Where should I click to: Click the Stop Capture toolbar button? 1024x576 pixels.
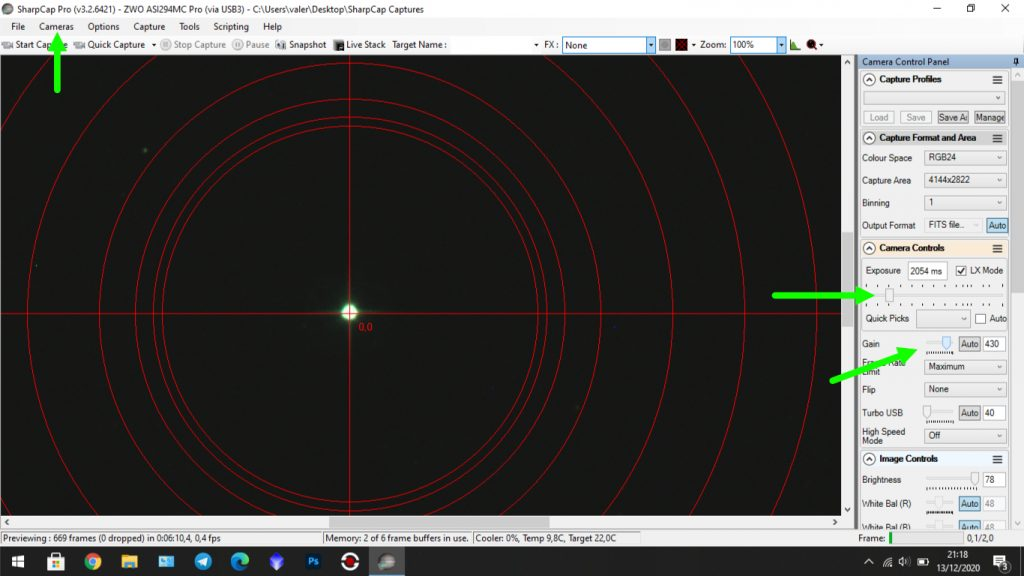[x=193, y=44]
